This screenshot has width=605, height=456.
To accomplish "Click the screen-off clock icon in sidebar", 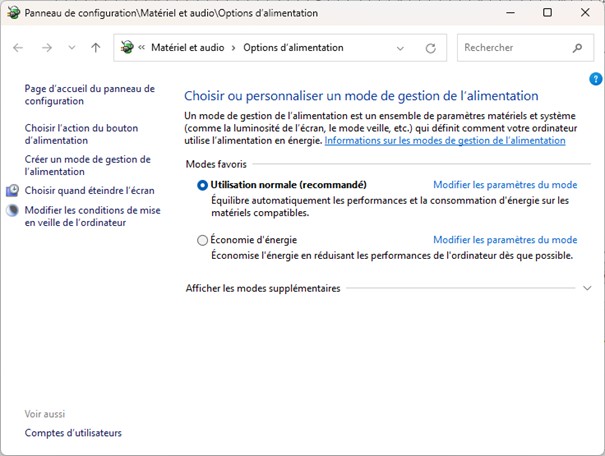I will click(x=12, y=191).
